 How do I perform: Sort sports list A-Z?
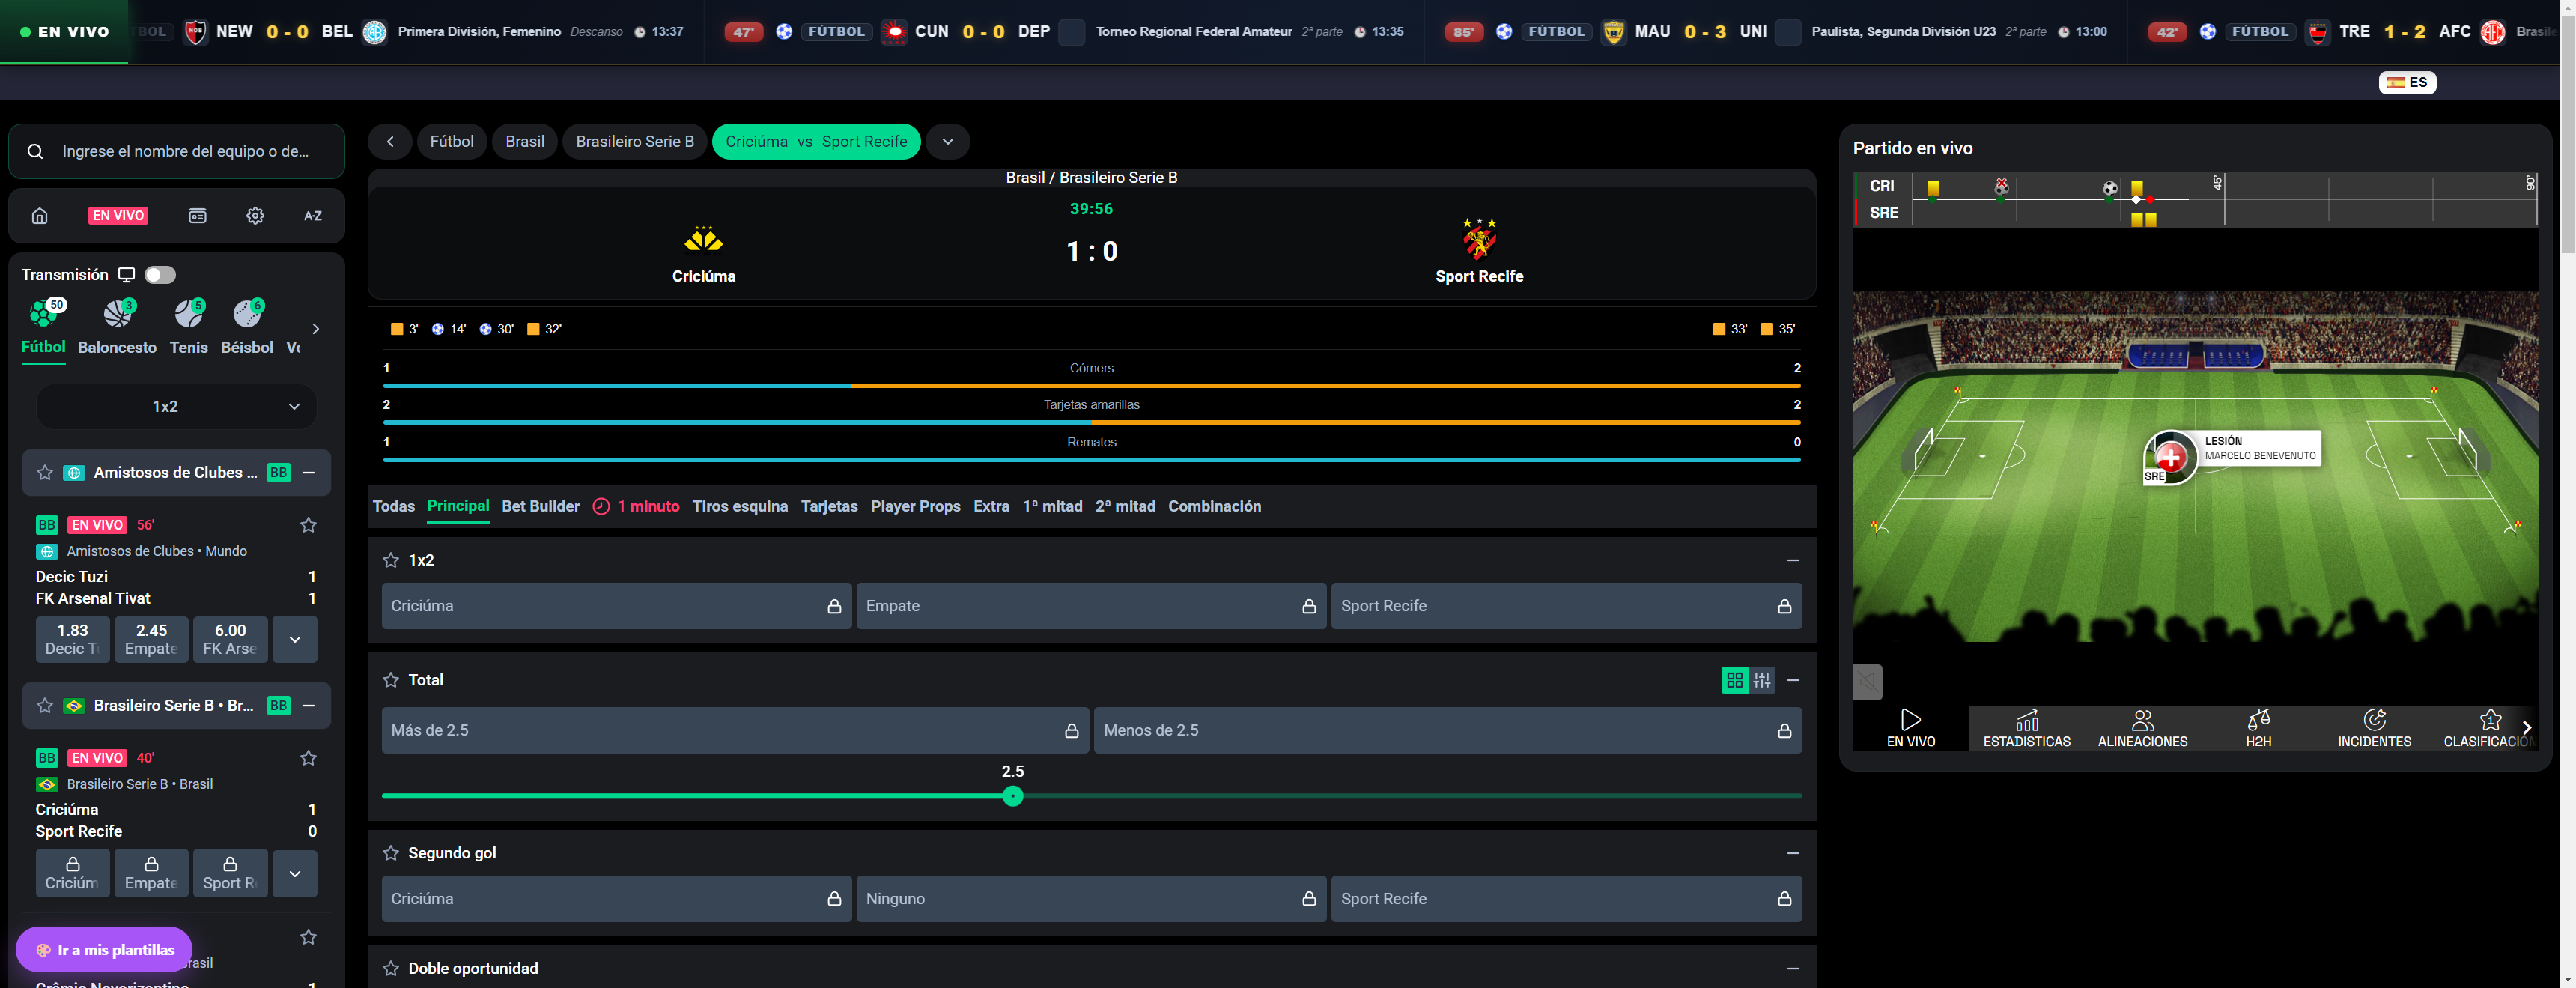pyautogui.click(x=313, y=216)
